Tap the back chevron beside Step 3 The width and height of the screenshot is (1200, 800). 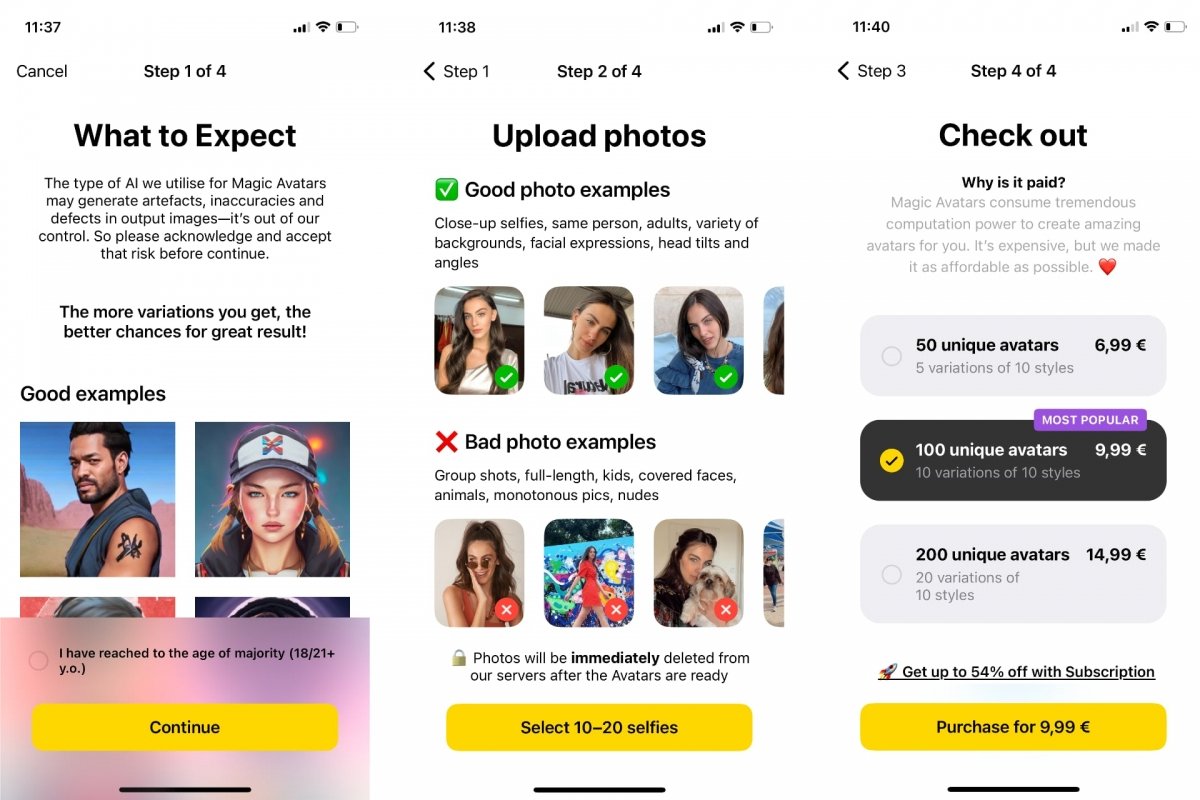pos(843,71)
